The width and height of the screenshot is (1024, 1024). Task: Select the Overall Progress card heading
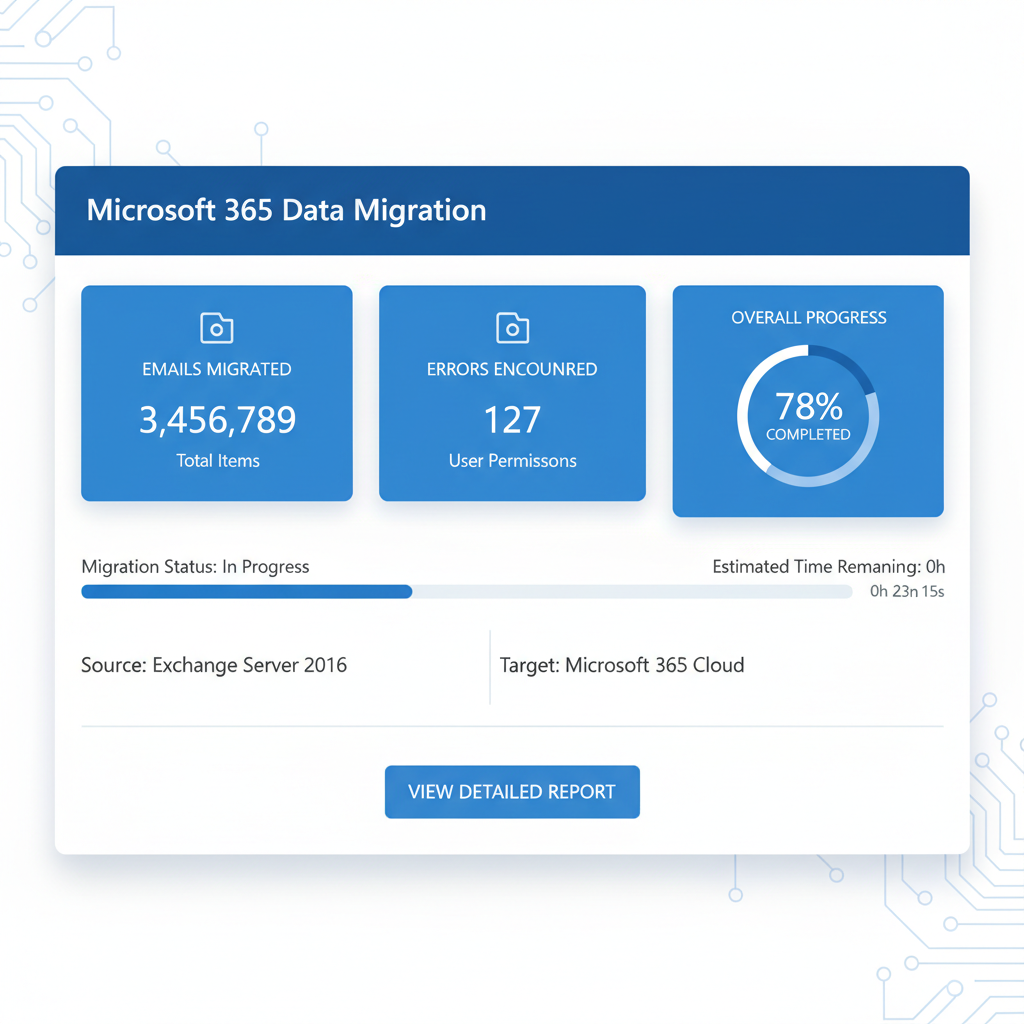808,317
